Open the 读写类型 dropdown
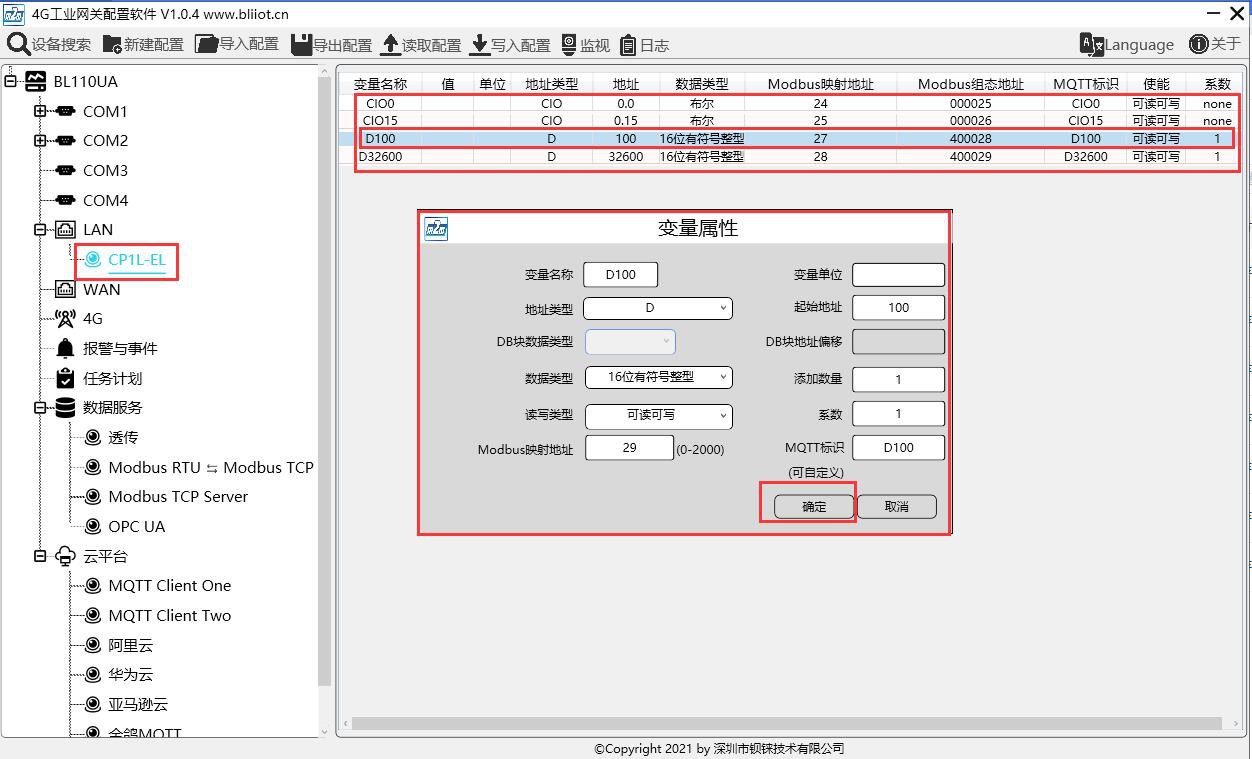This screenshot has width=1252, height=759. pyautogui.click(x=658, y=415)
